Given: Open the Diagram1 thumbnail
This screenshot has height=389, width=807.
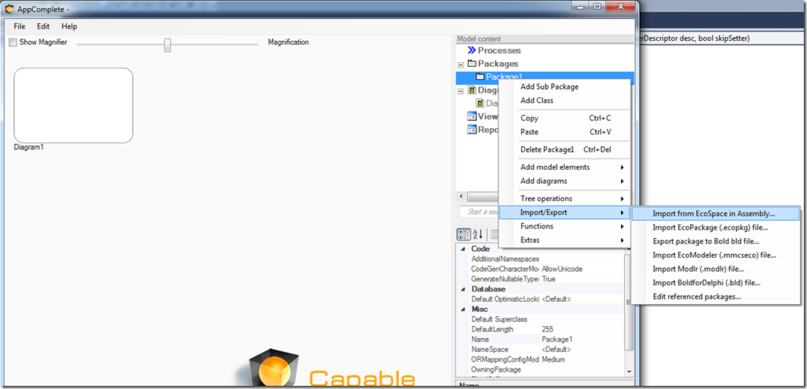Looking at the screenshot, I should coord(73,105).
